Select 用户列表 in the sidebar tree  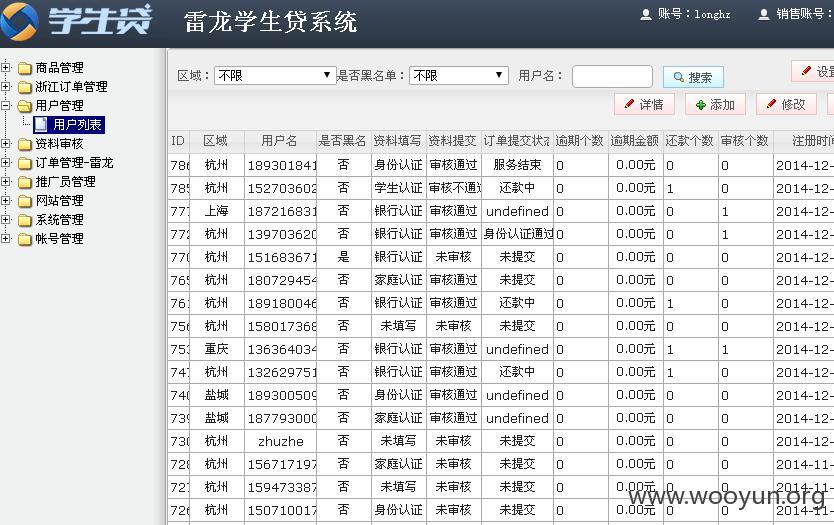77,125
